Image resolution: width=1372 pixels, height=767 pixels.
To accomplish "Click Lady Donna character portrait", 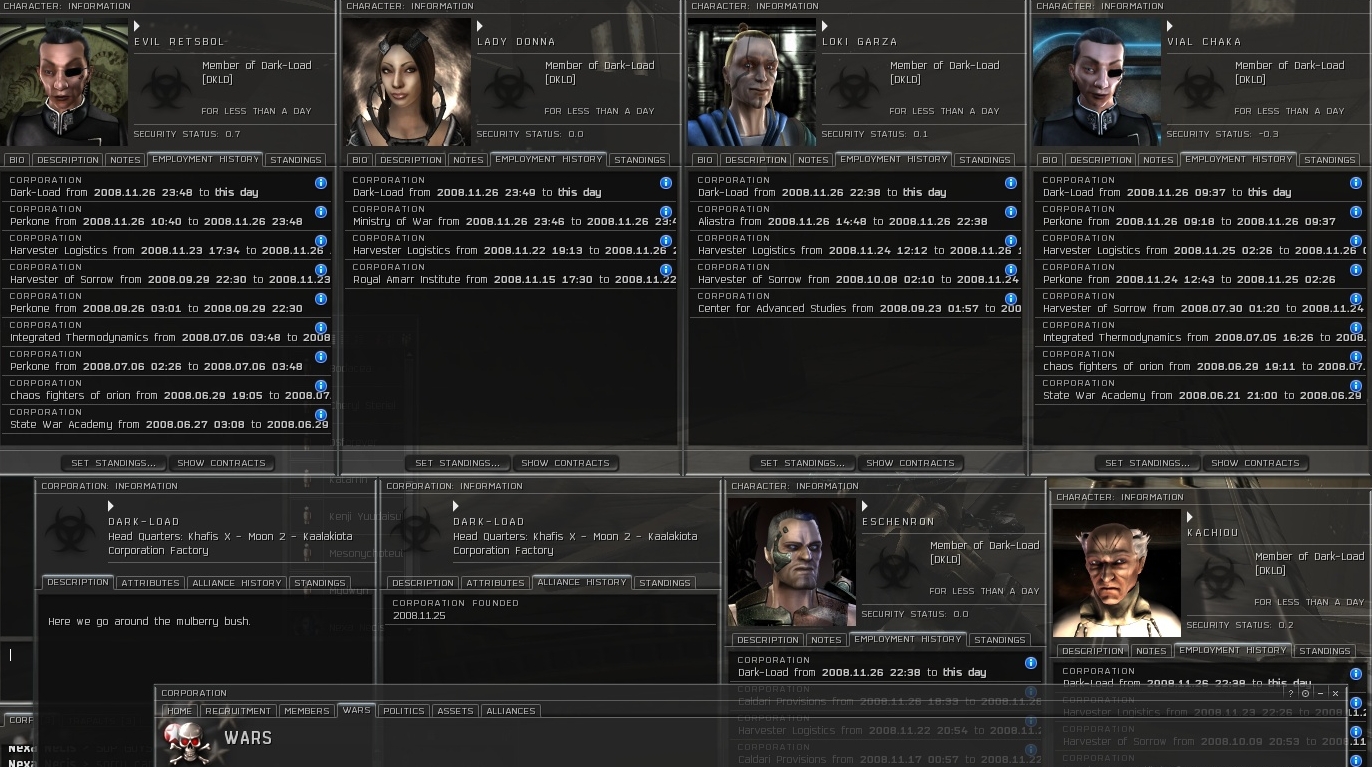I will tap(407, 82).
